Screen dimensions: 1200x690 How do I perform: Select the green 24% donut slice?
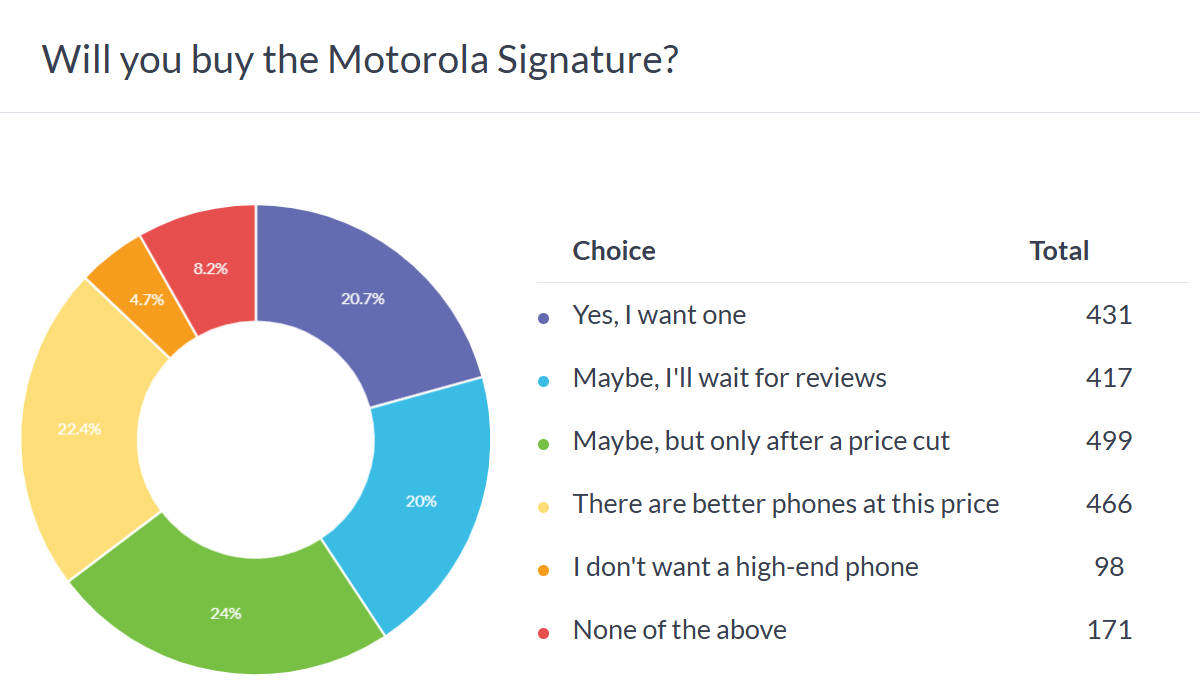[x=226, y=612]
